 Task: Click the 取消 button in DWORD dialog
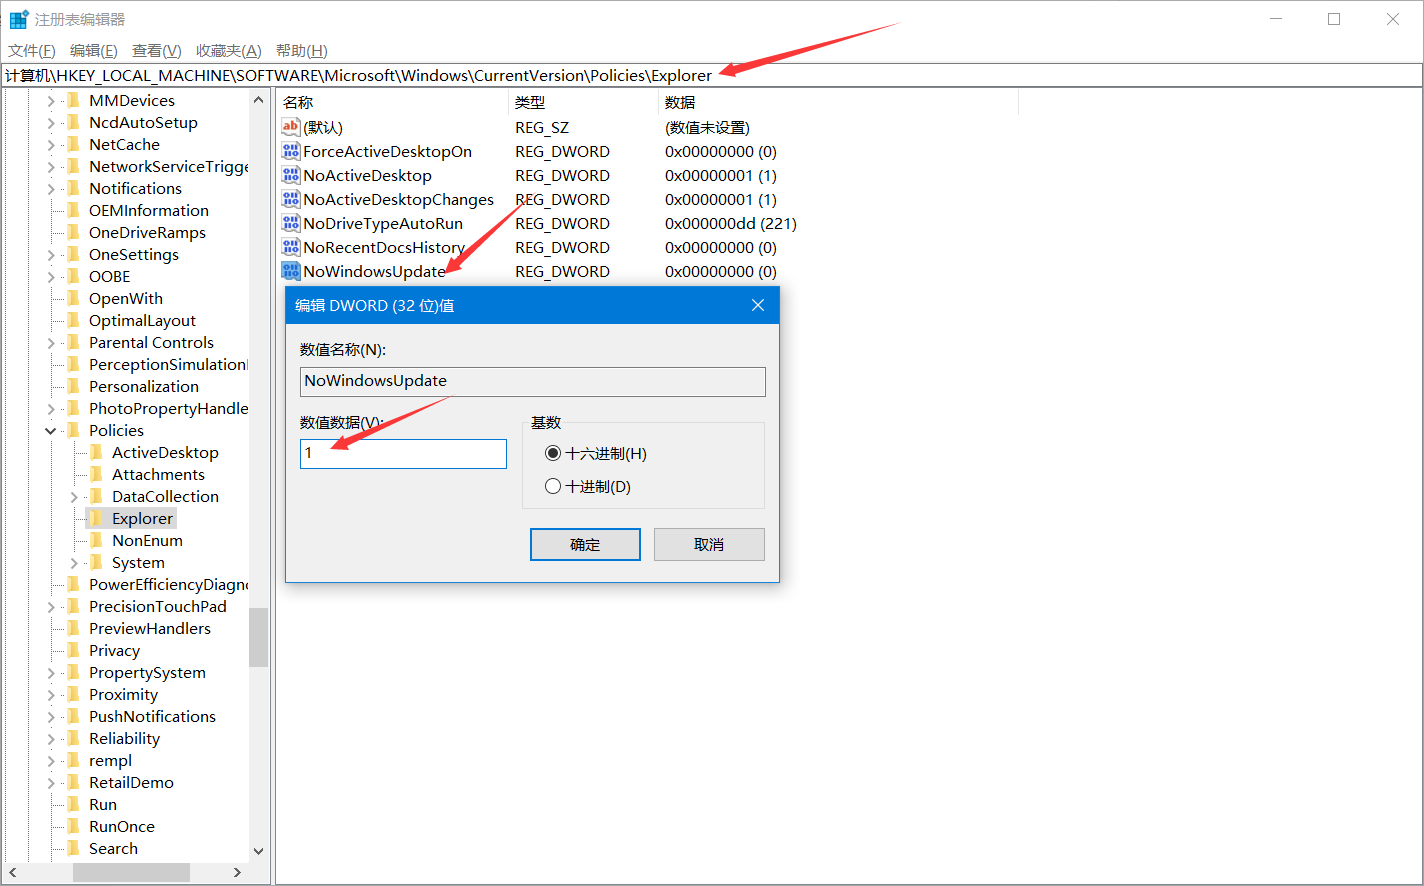709,544
